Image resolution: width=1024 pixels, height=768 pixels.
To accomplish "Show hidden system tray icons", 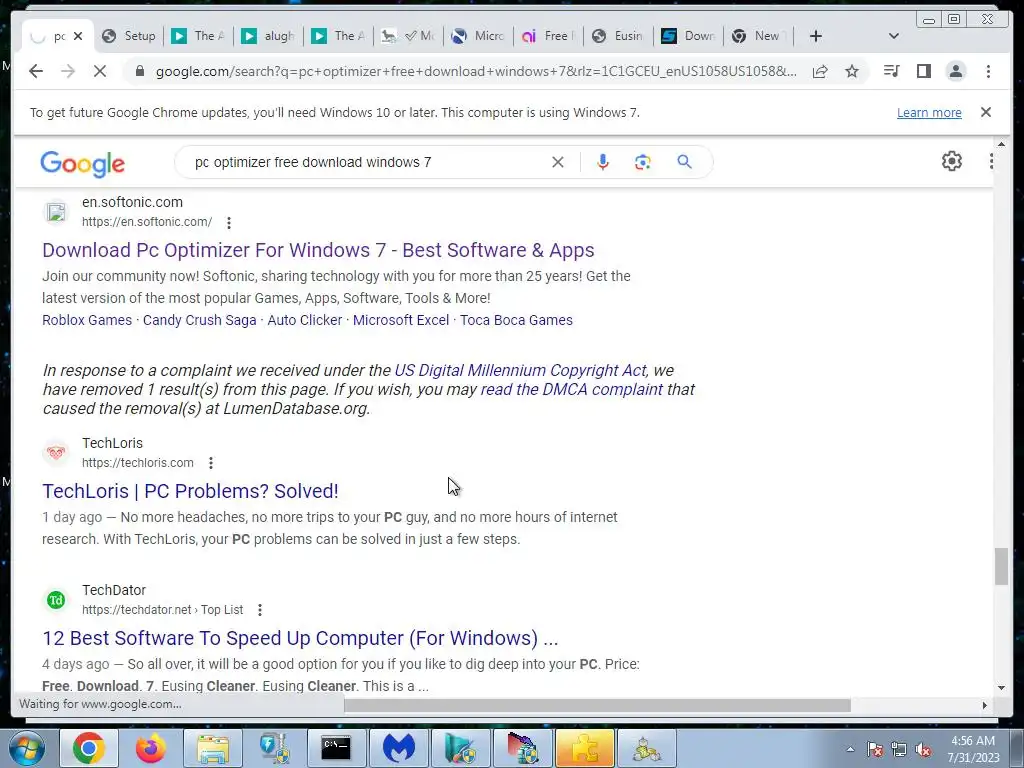I will [850, 749].
